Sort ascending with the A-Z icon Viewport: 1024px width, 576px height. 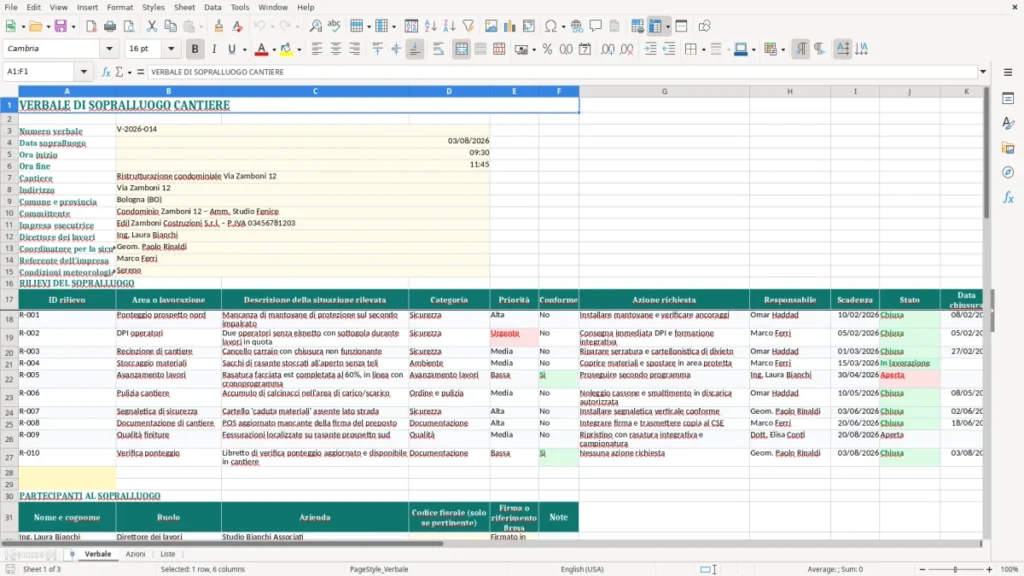coord(430,26)
